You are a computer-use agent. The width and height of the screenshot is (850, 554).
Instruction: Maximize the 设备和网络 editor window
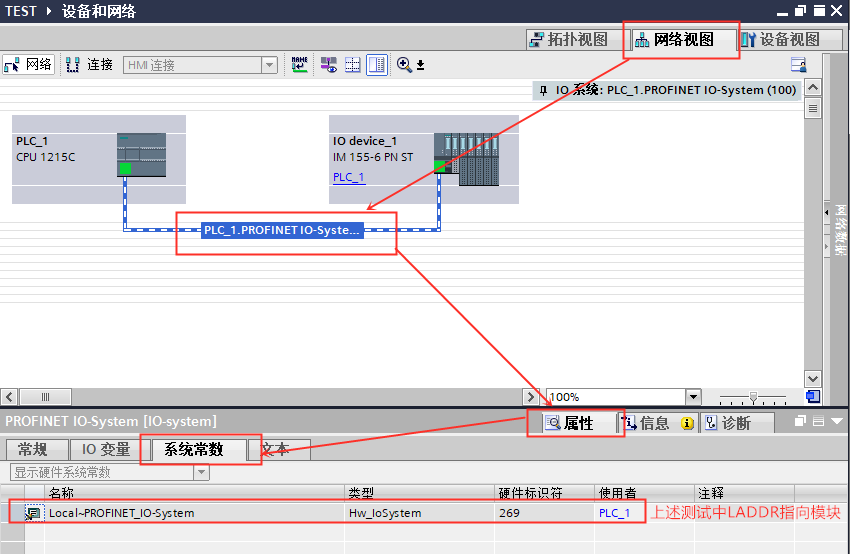tap(819, 11)
